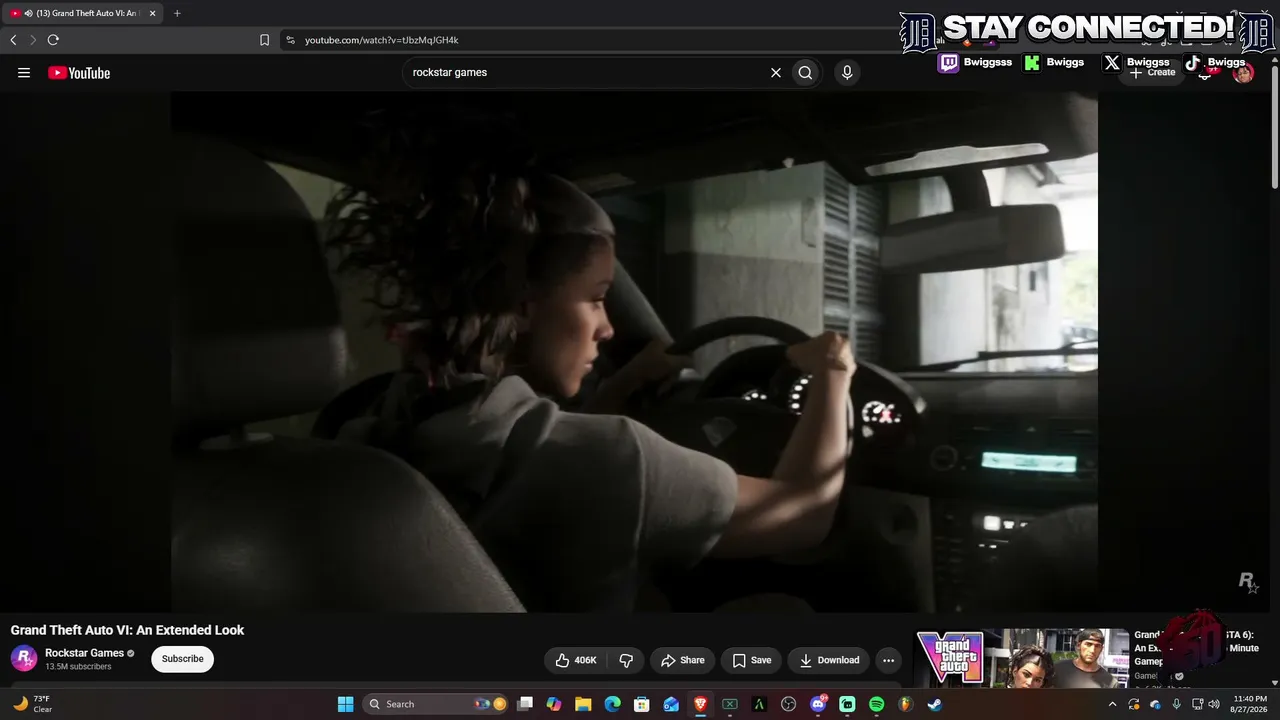Open Task View on the taskbar
The height and width of the screenshot is (720, 1280).
pos(525,704)
